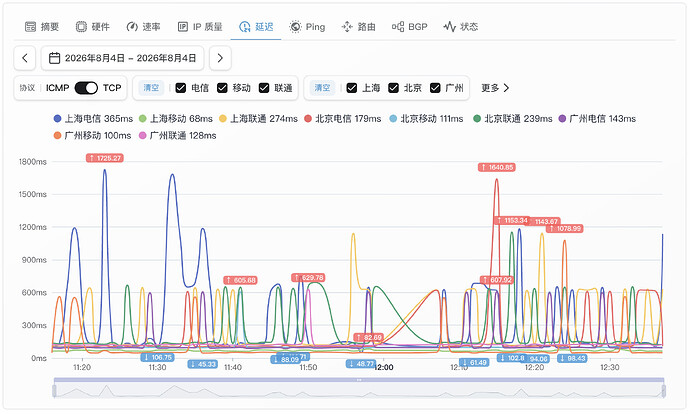Go to next date with right chevron
The width and height of the screenshot is (690, 414).
(220, 58)
